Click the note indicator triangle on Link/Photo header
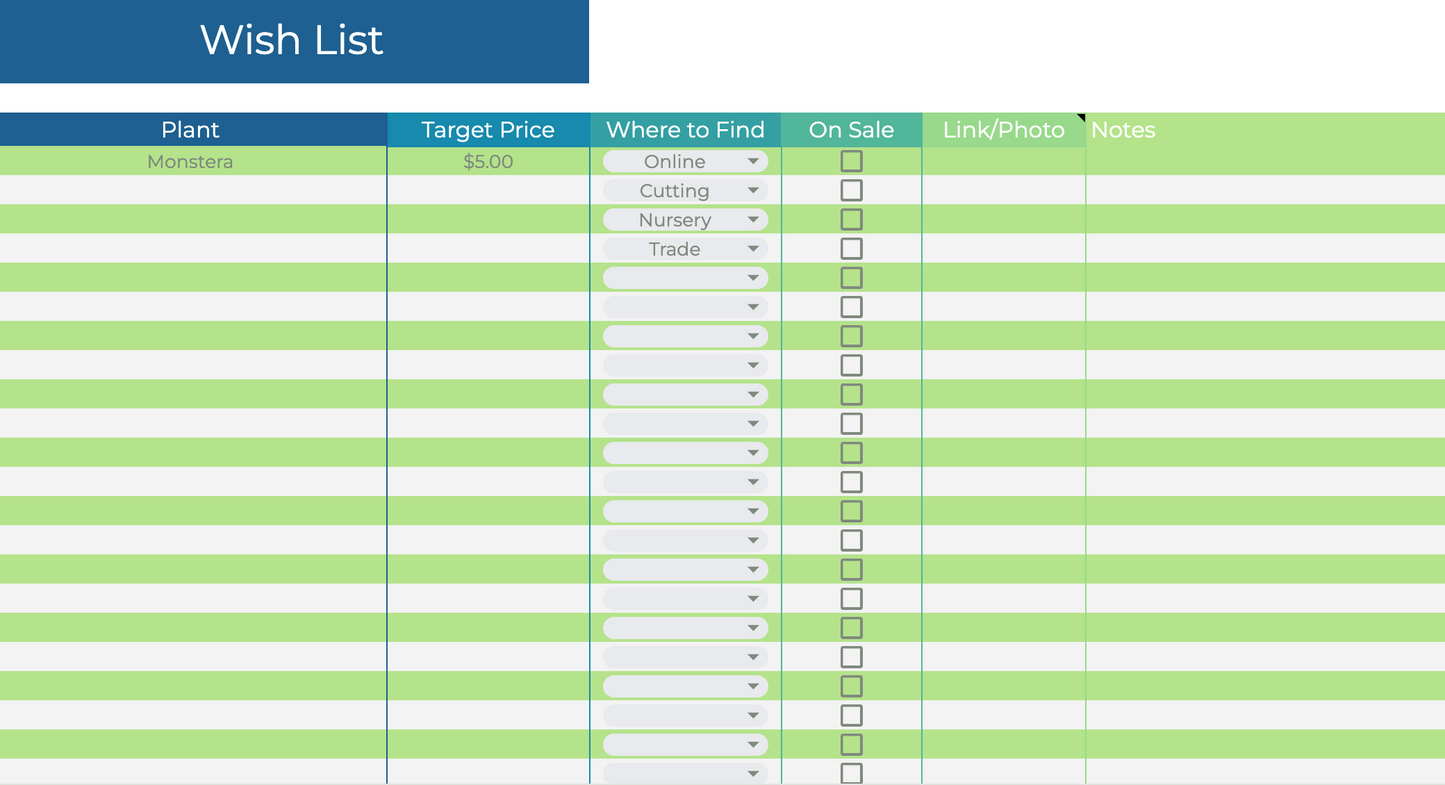1445x785 pixels. click(1081, 118)
